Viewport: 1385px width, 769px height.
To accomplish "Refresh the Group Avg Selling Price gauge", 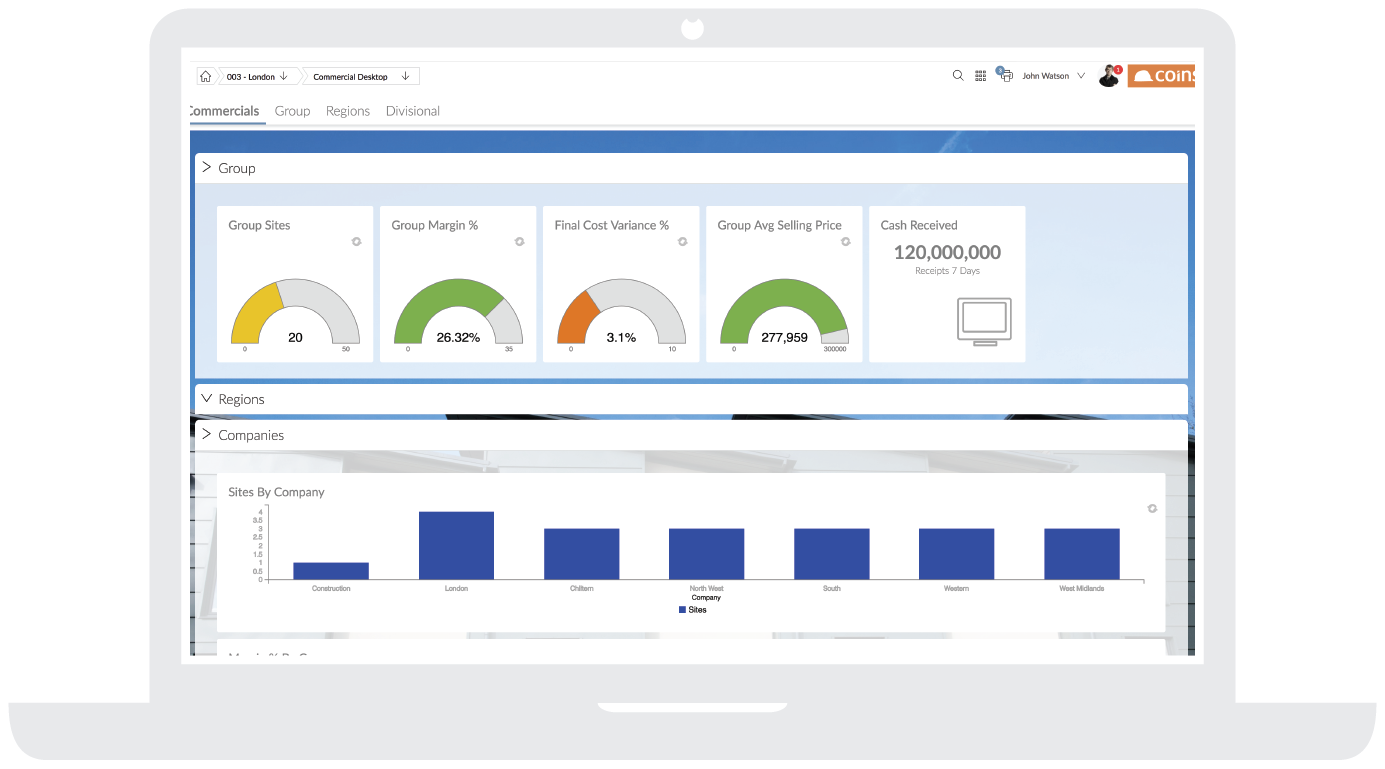I will [x=845, y=242].
